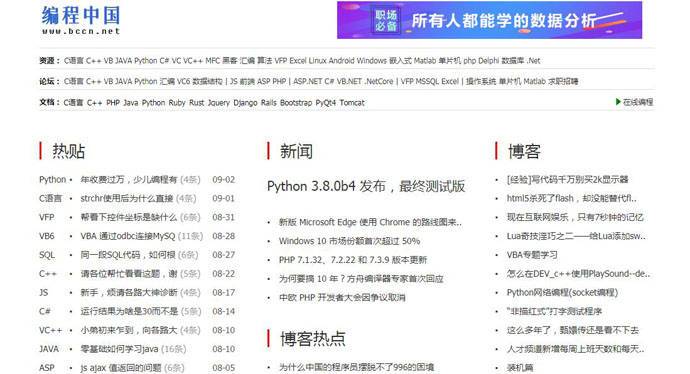Open the 在线编程 link
The image size is (690, 374).
pyautogui.click(x=638, y=102)
